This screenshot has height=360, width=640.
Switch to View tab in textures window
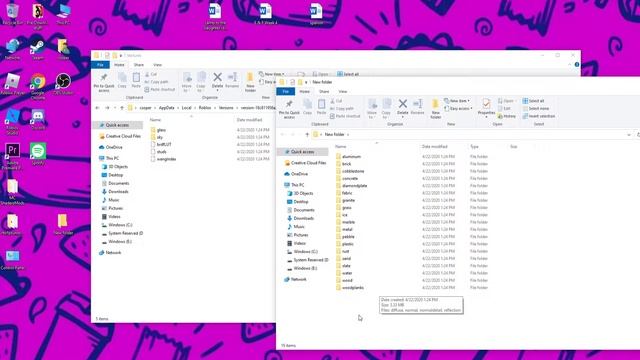pyautogui.click(x=158, y=65)
